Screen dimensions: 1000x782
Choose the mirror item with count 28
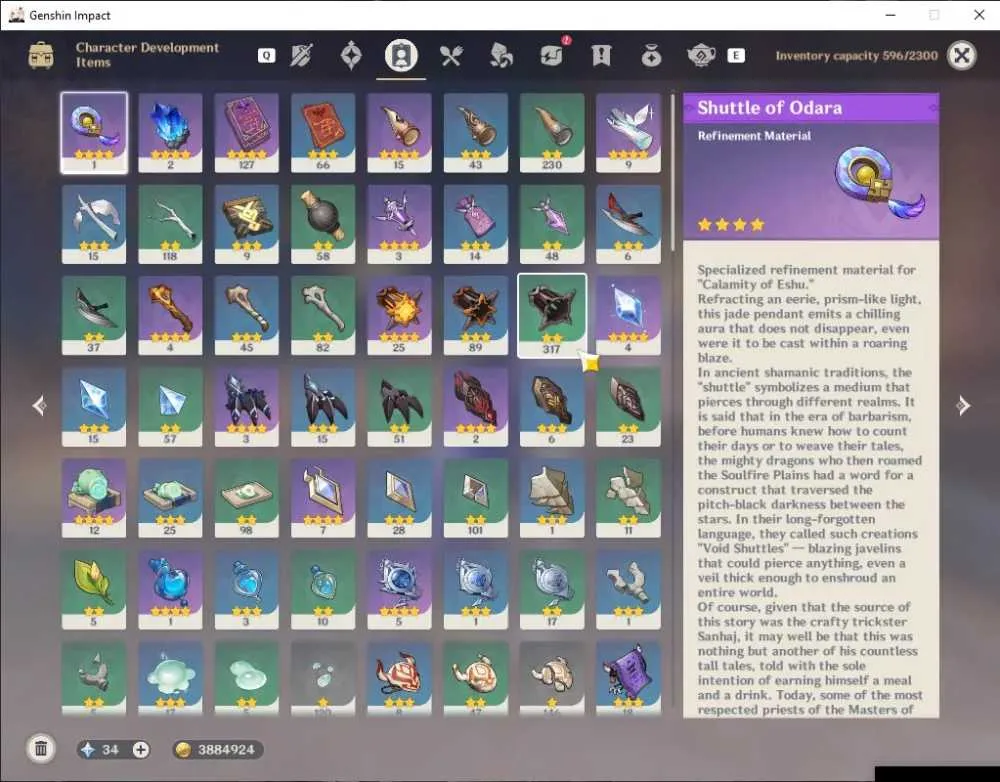pos(399,498)
